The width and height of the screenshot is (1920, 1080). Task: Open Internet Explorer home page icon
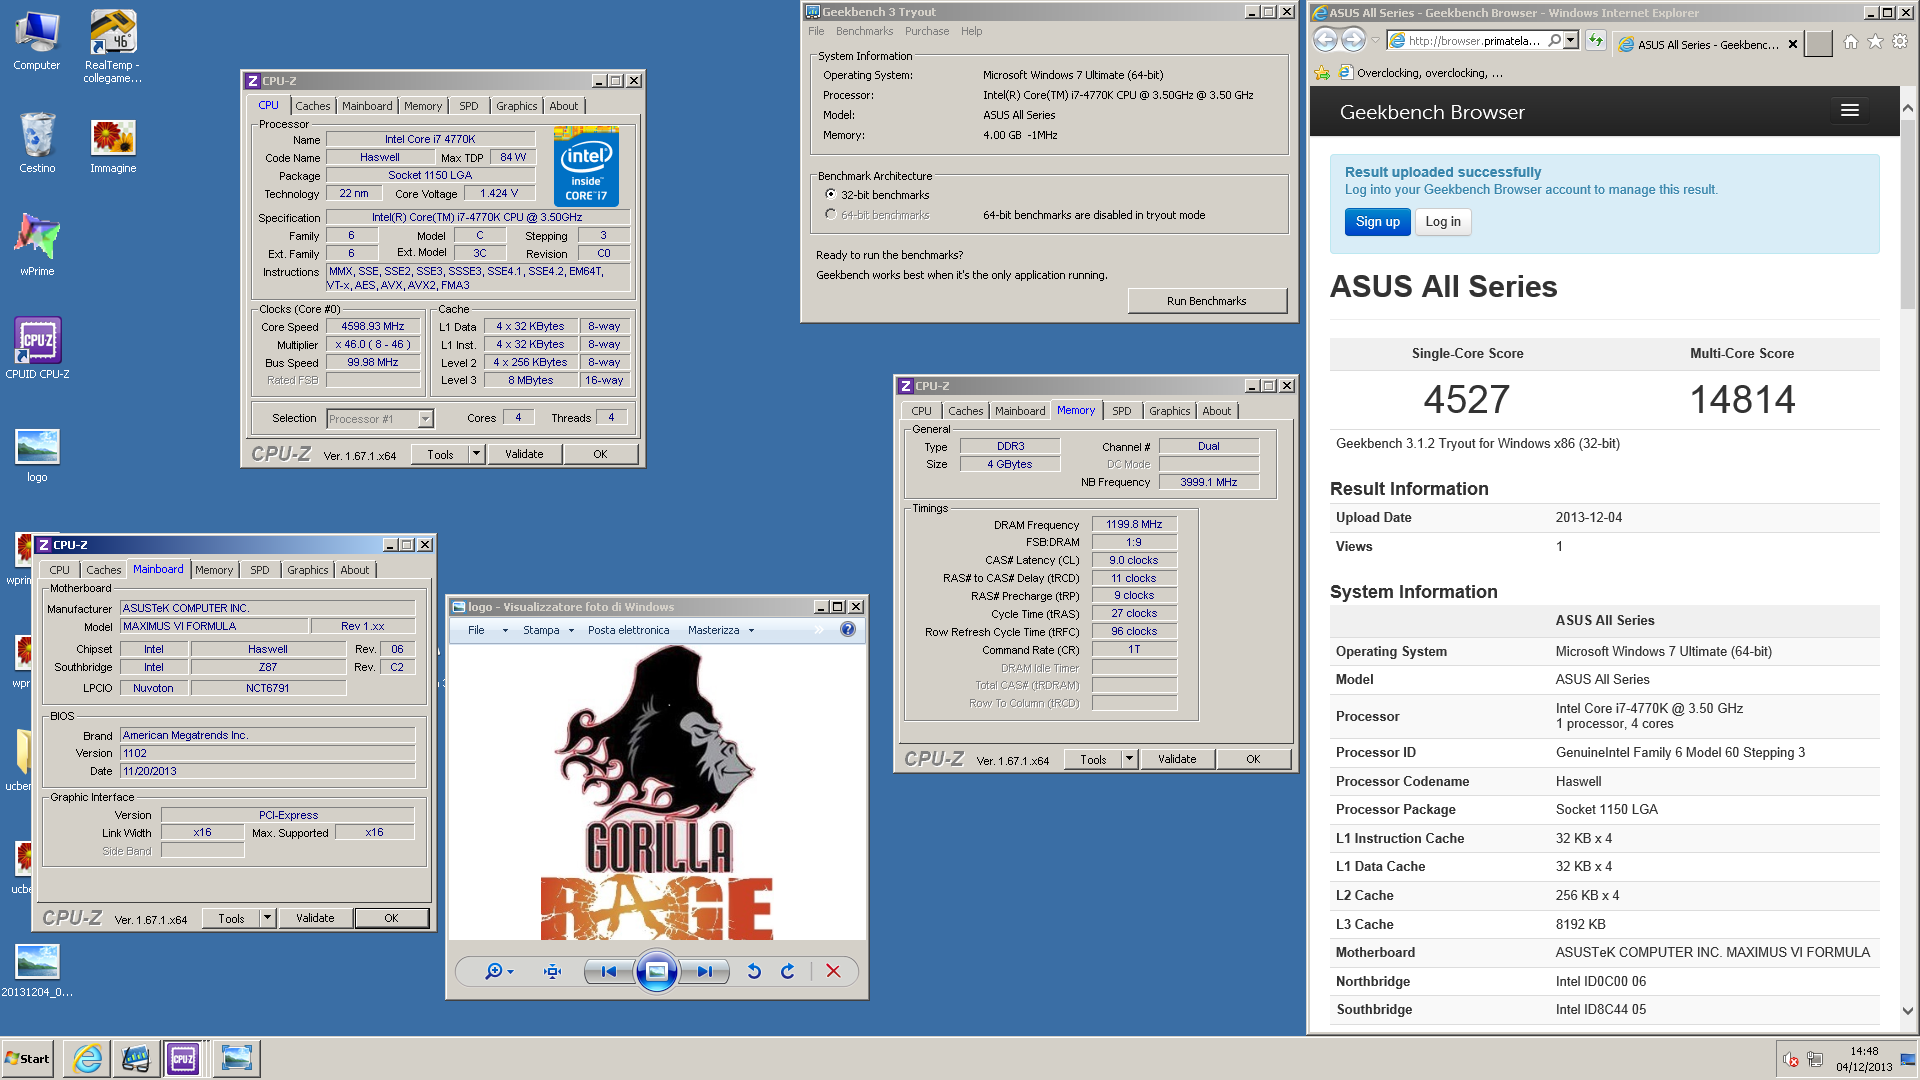pyautogui.click(x=1850, y=41)
